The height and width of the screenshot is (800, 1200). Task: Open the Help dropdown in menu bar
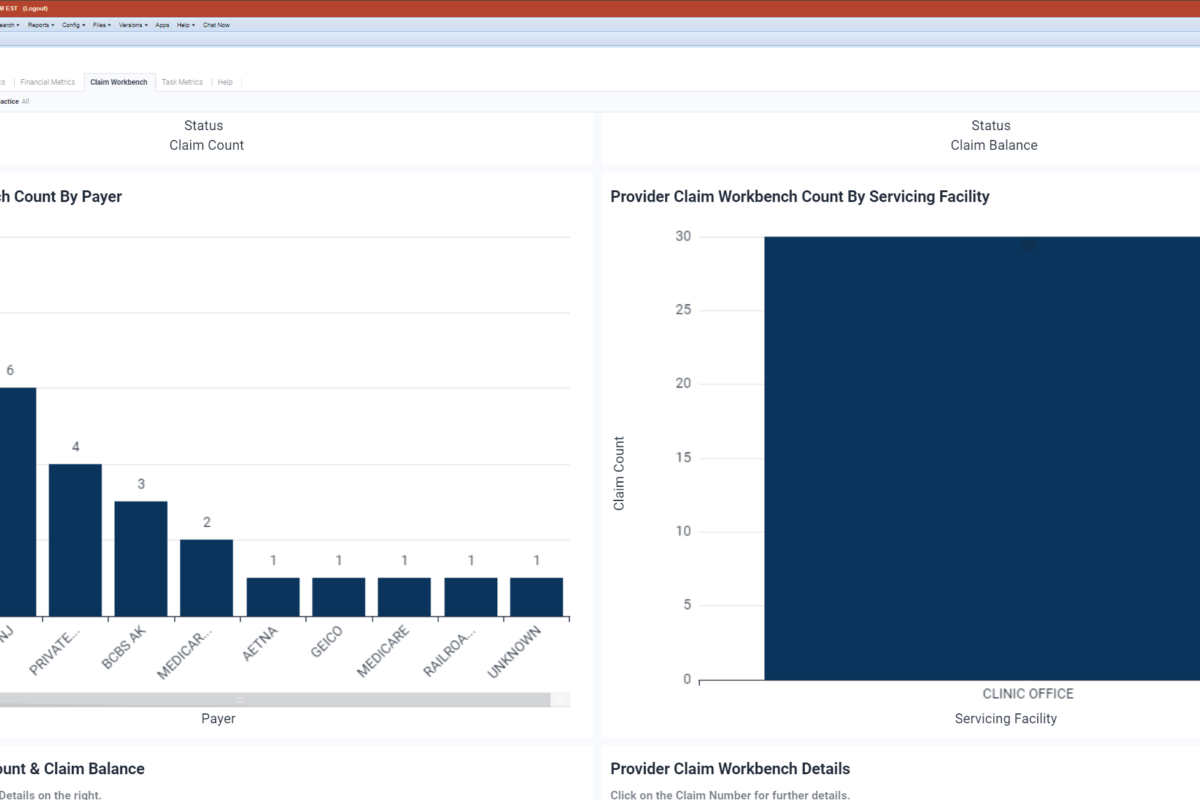pyautogui.click(x=186, y=25)
